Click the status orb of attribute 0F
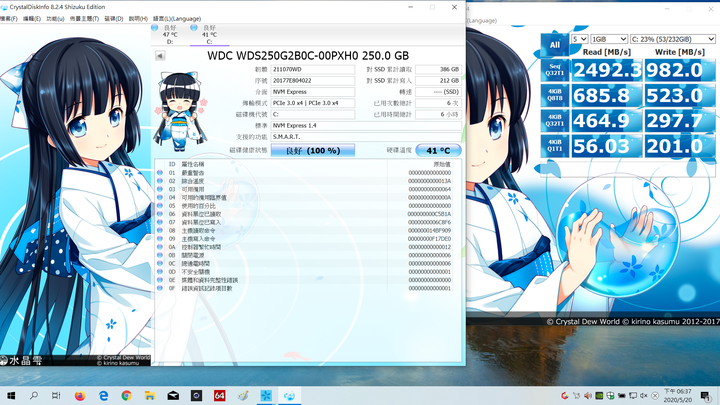Screen dimensions: 720x405 (x=160, y=288)
